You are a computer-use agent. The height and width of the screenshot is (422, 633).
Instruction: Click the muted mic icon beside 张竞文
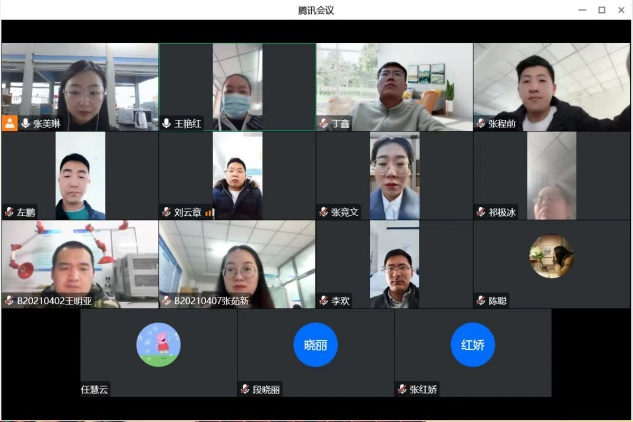pyautogui.click(x=324, y=212)
